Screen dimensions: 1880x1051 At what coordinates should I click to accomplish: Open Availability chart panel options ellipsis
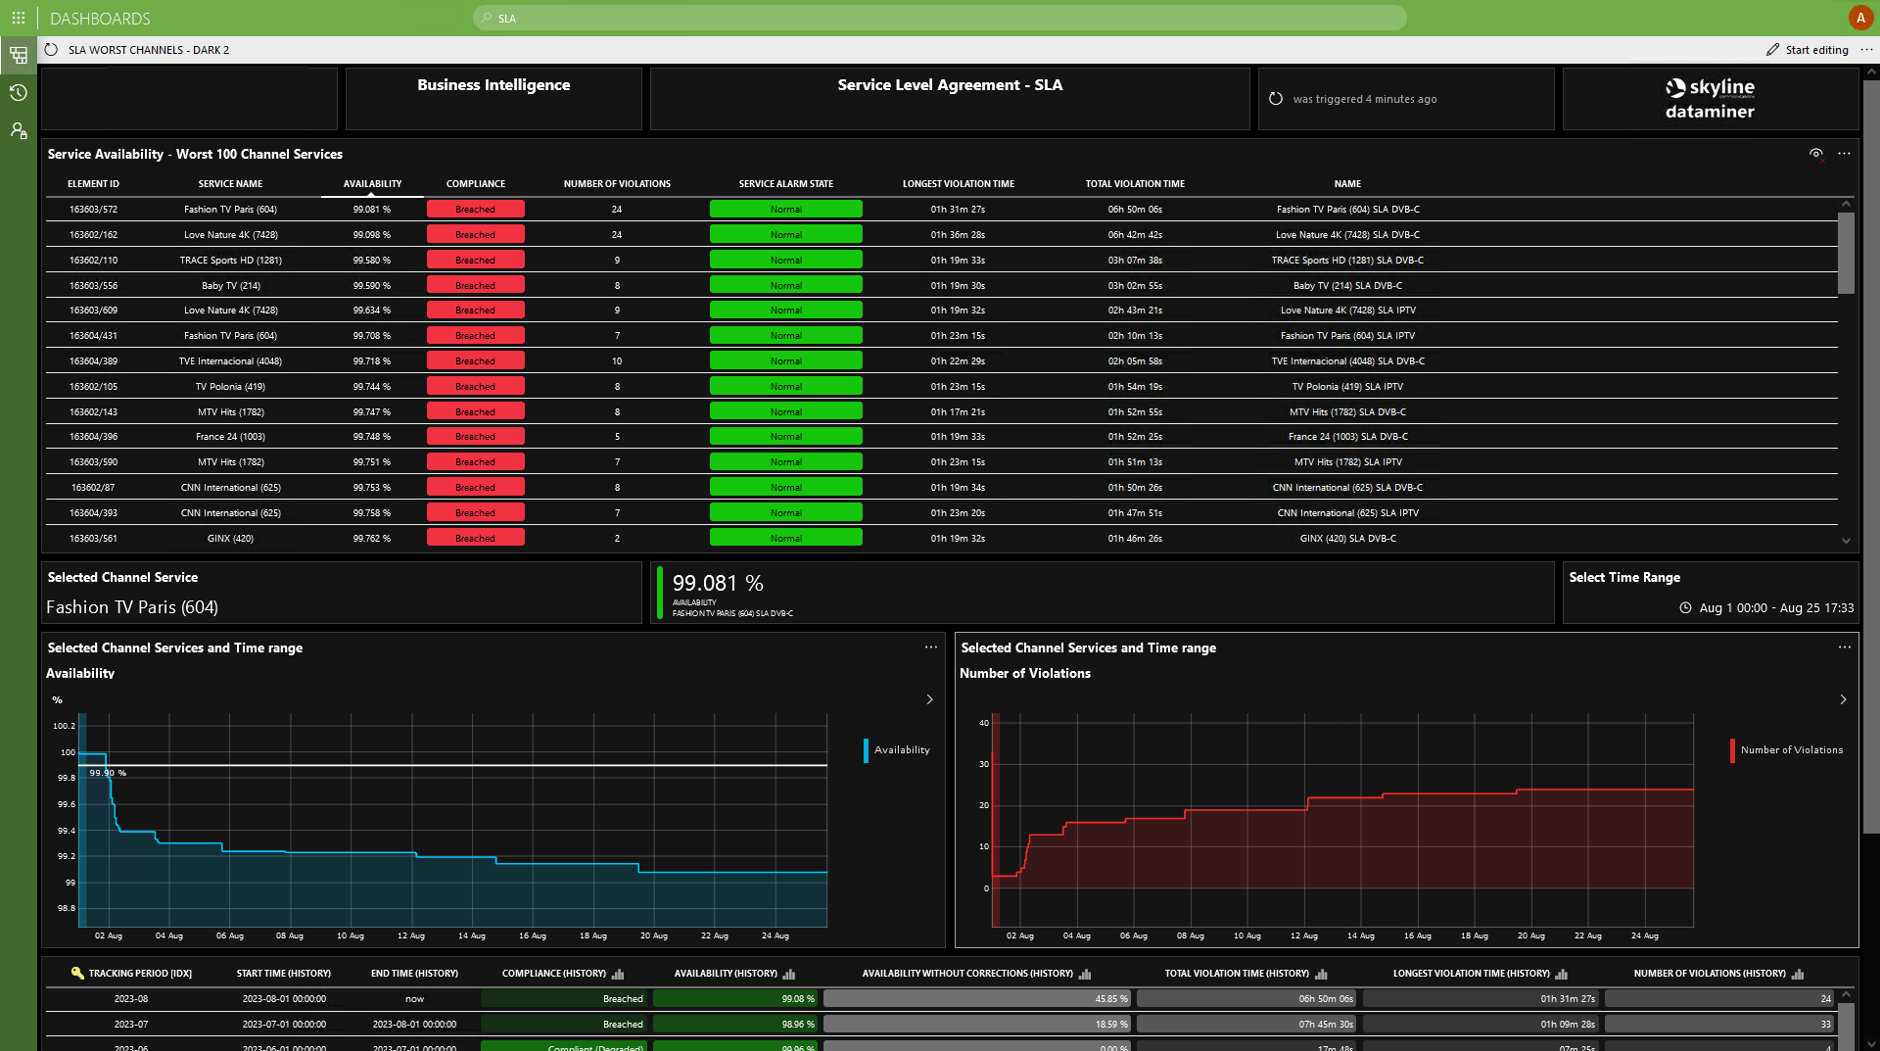point(931,648)
